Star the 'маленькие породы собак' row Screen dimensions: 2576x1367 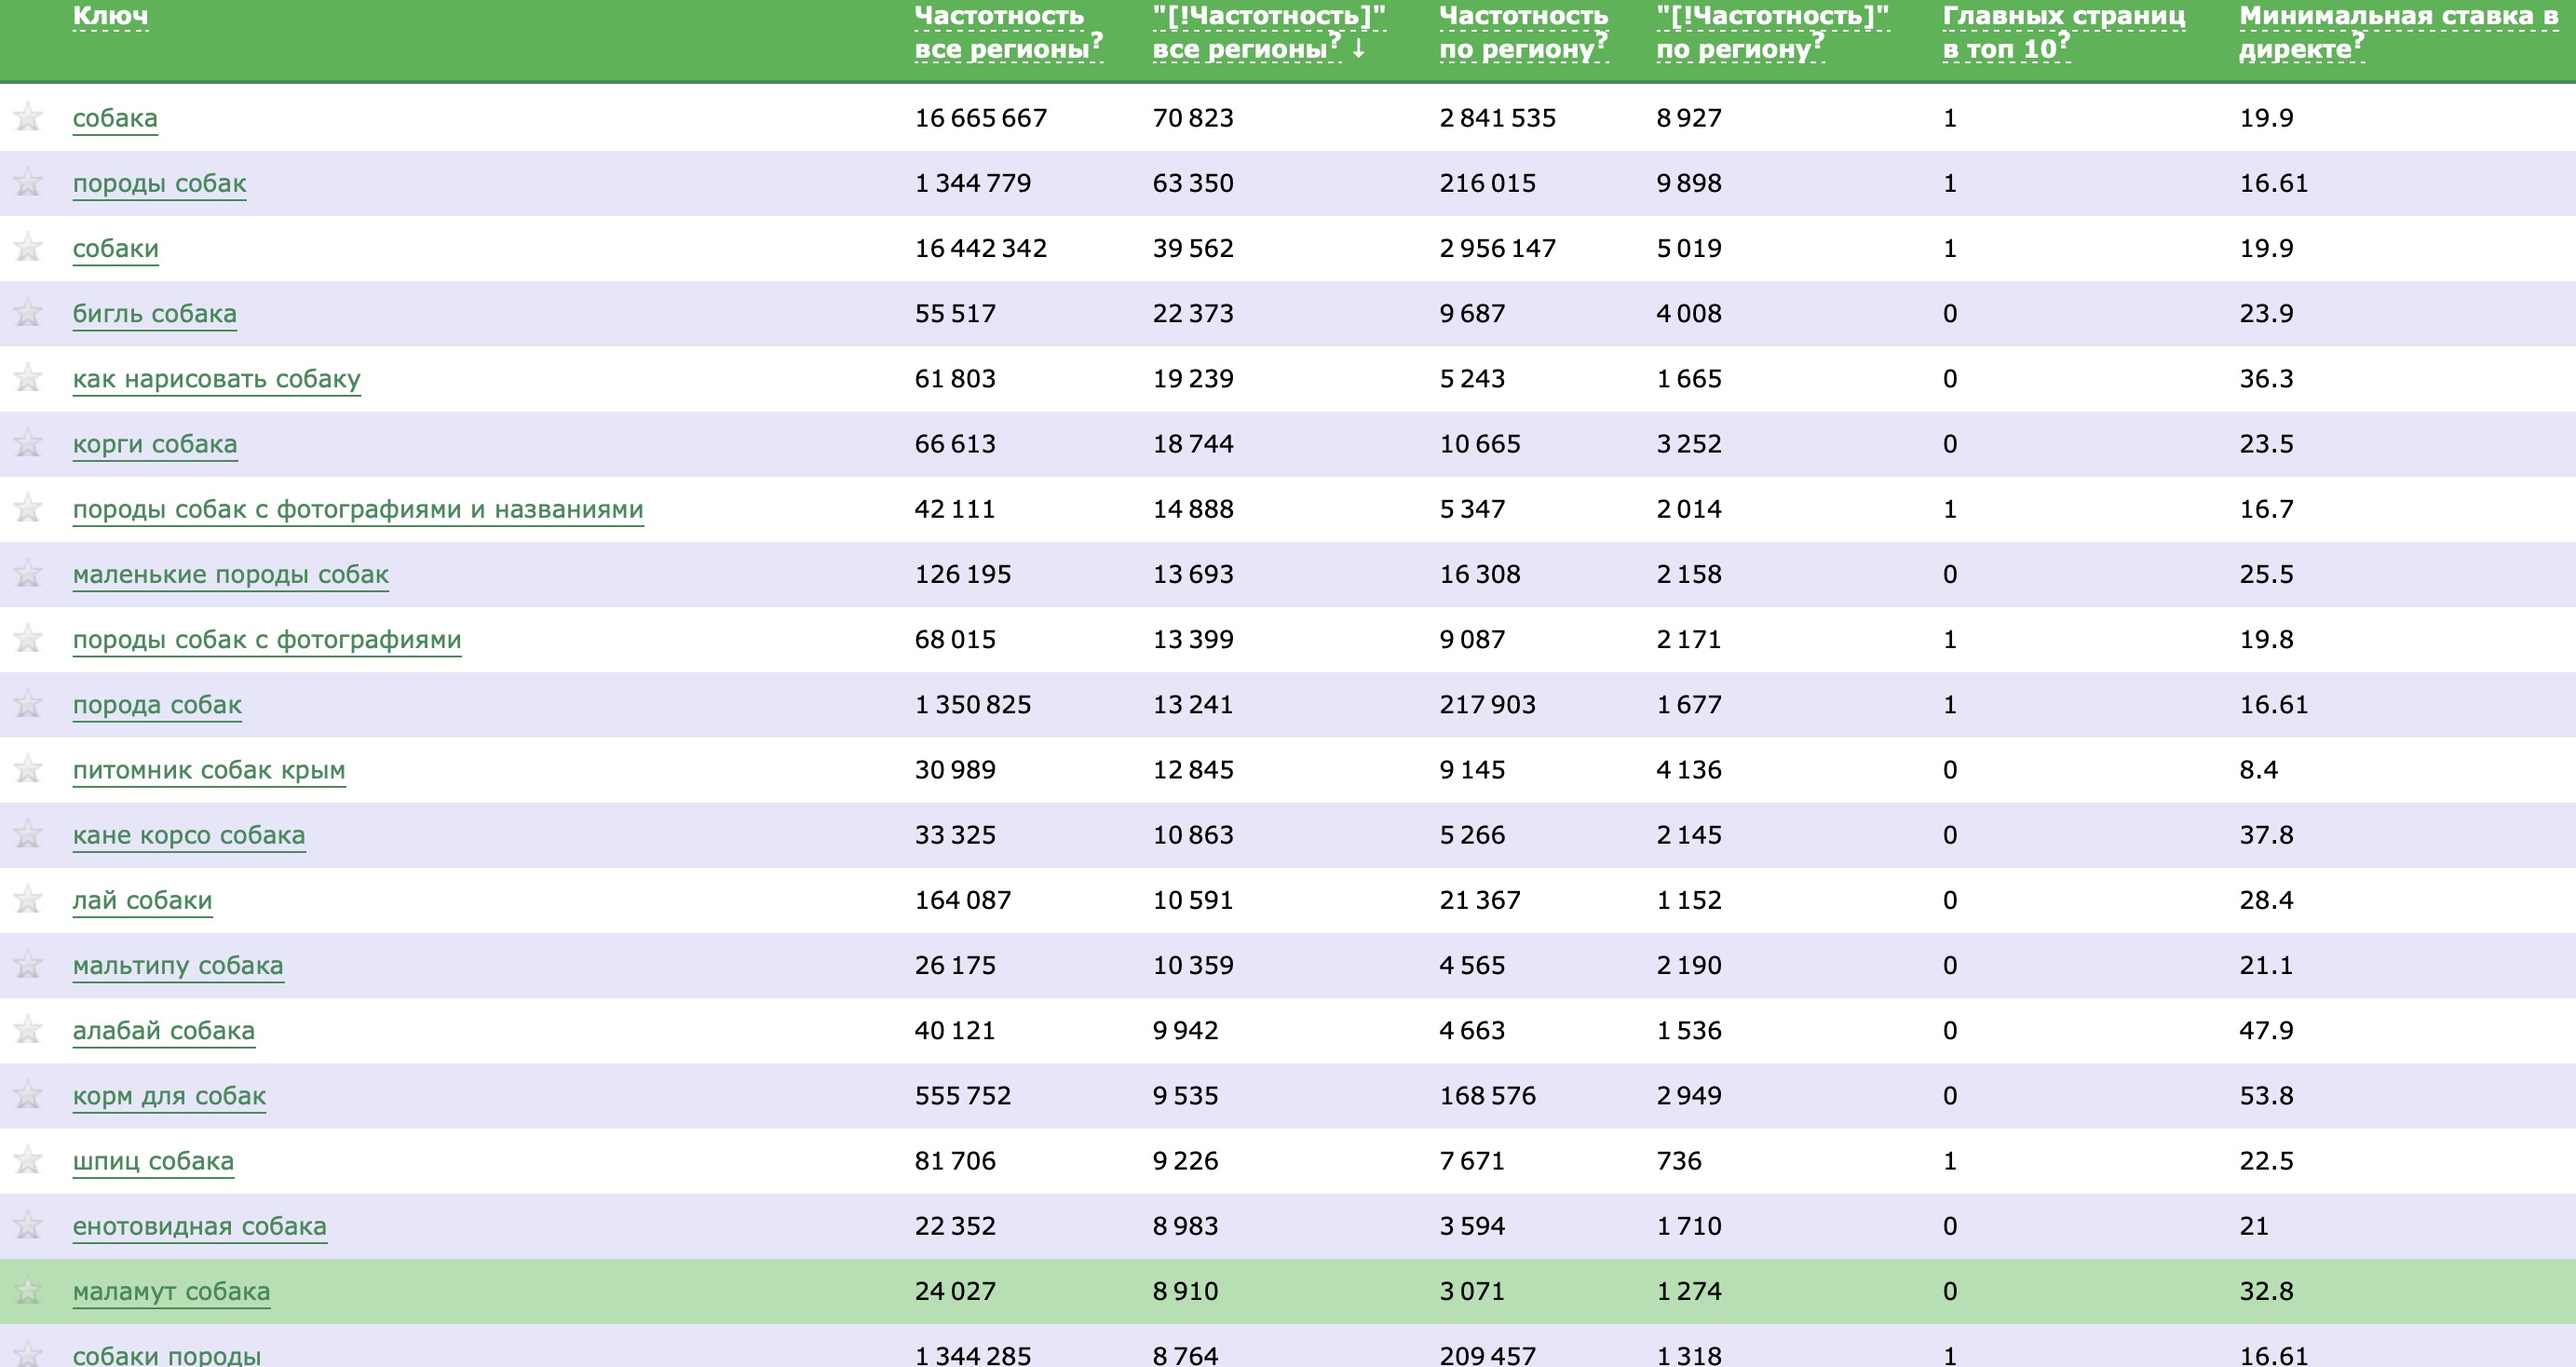[28, 573]
